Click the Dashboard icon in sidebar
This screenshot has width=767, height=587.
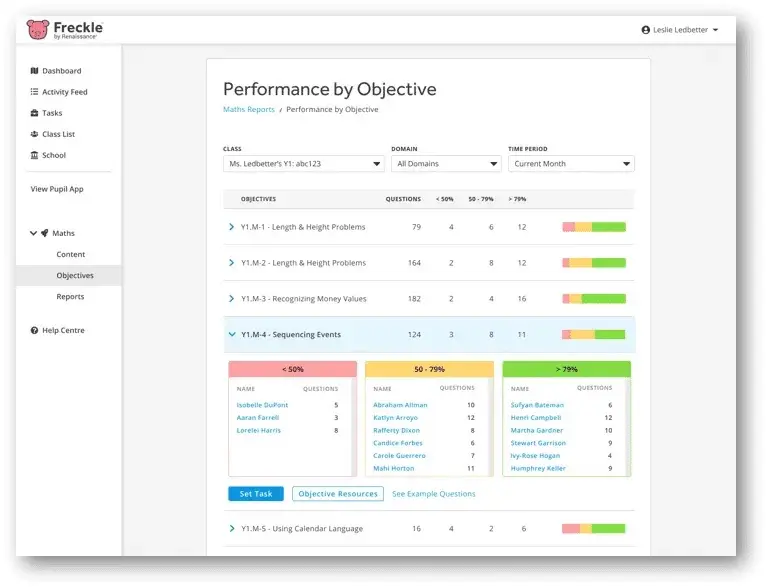[x=34, y=71]
